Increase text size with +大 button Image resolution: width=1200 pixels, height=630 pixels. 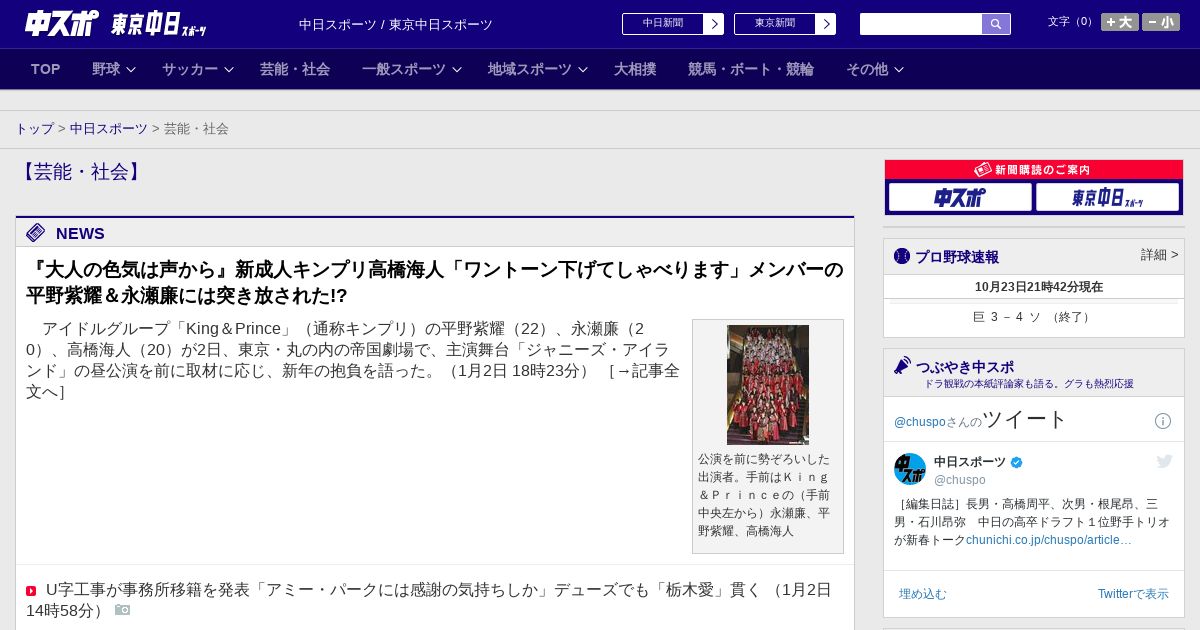1120,22
